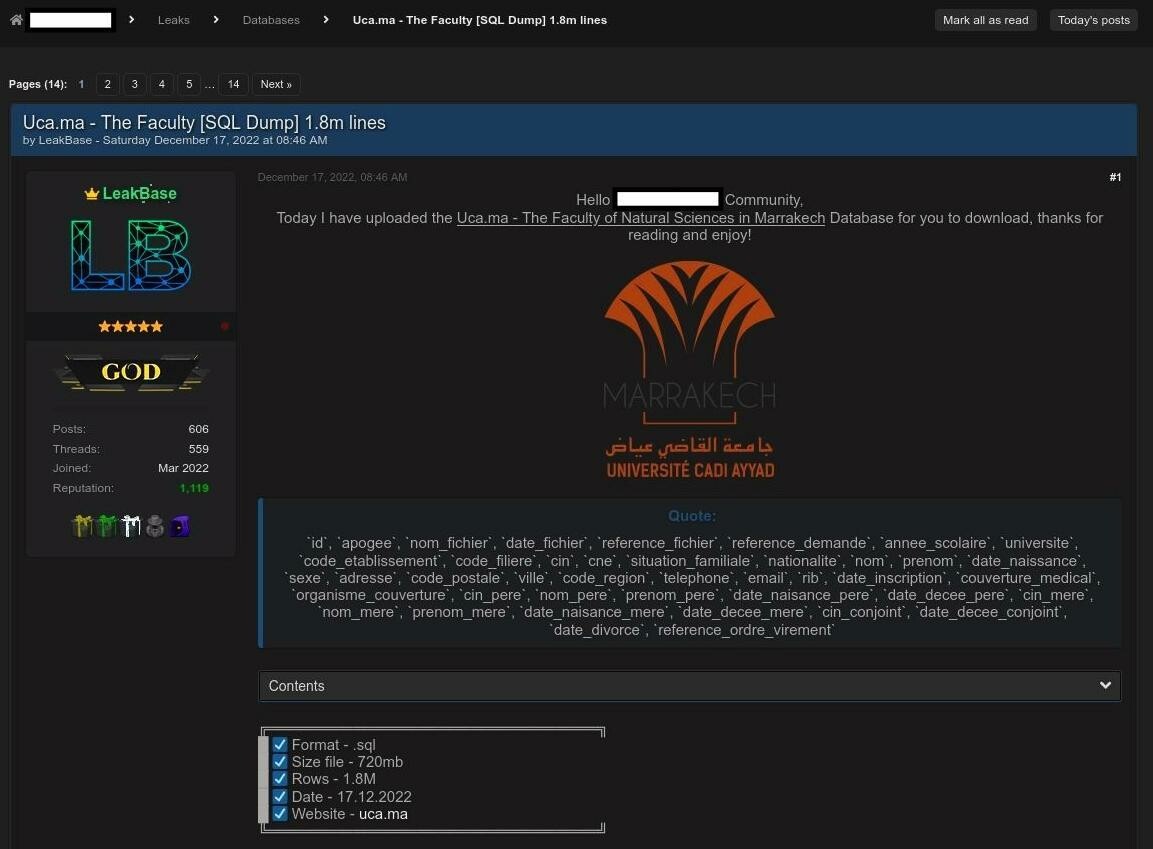Click the yellow gift award icon
The width and height of the screenshot is (1153, 849).
tap(82, 526)
